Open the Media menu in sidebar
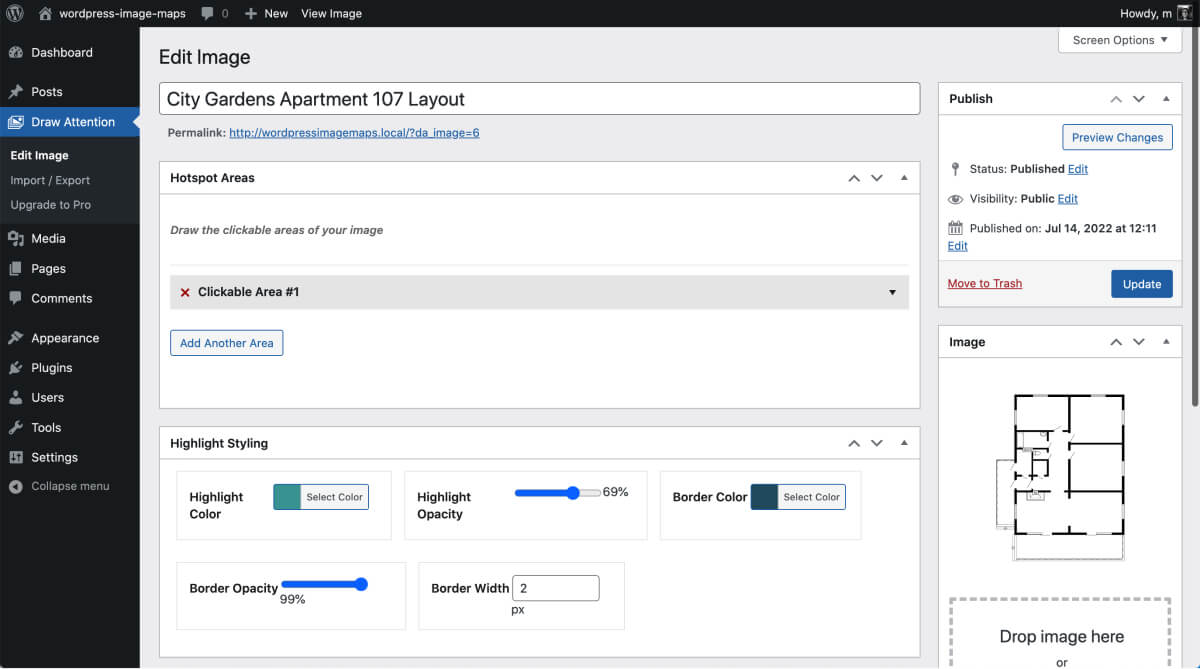Viewport: 1200px width, 669px height. tap(48, 238)
